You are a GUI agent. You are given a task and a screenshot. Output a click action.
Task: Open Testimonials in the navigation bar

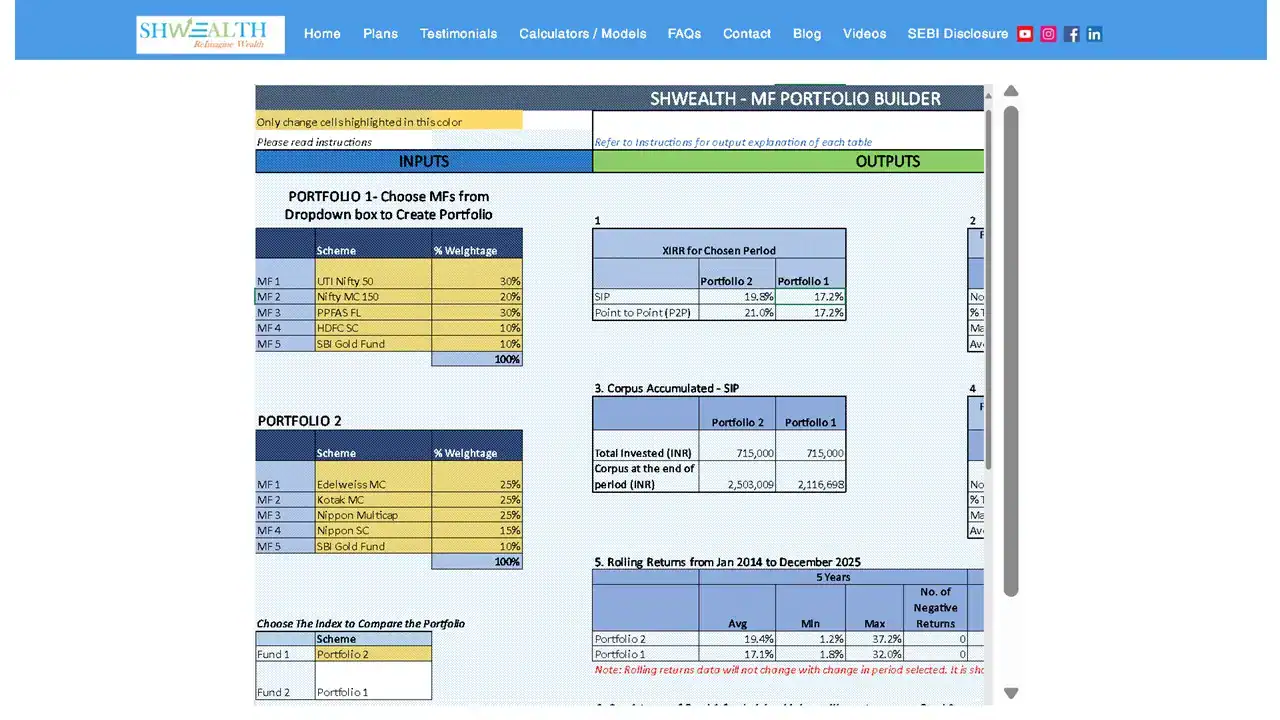(458, 34)
